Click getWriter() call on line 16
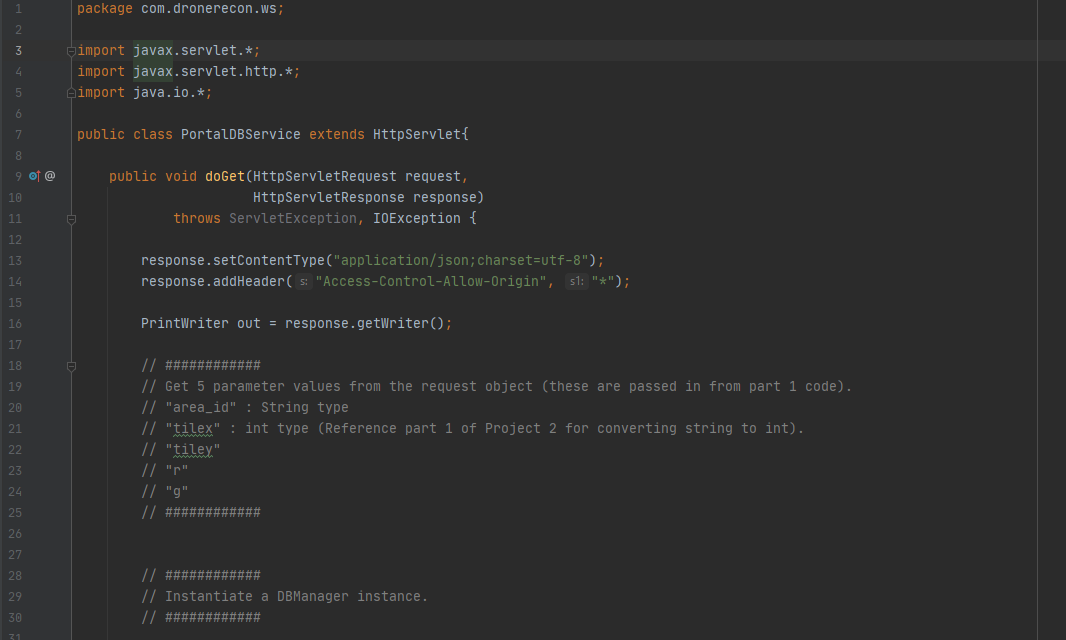1066x640 pixels. click(401, 324)
